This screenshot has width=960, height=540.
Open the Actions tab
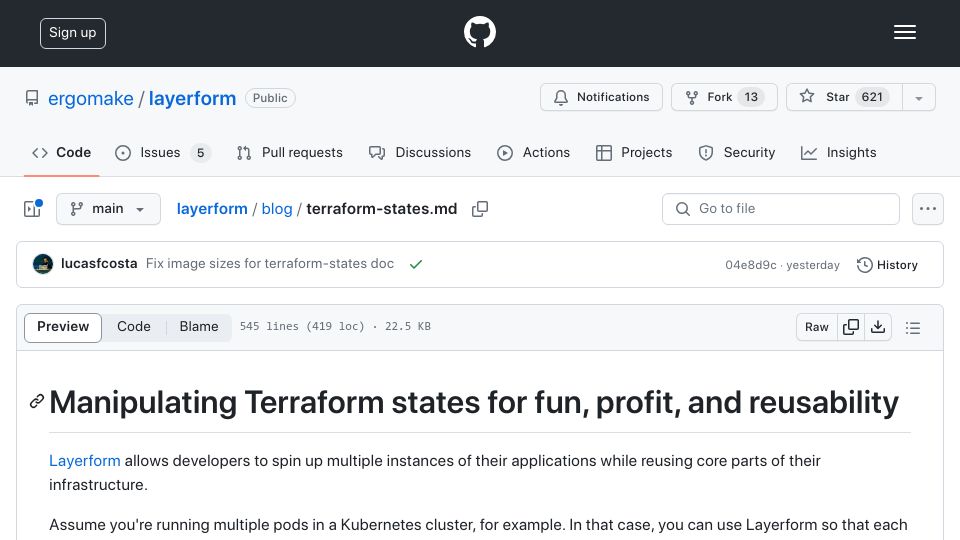[533, 152]
